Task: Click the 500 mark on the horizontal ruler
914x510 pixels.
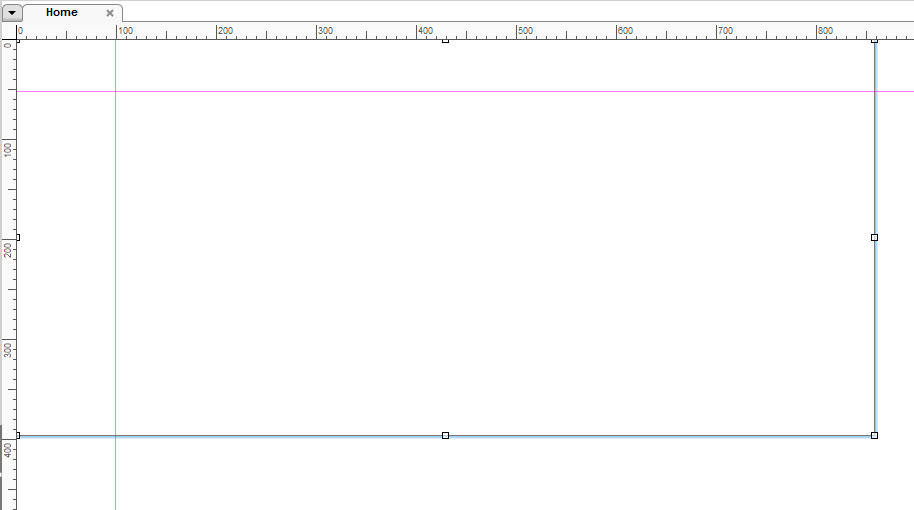Action: coord(517,31)
